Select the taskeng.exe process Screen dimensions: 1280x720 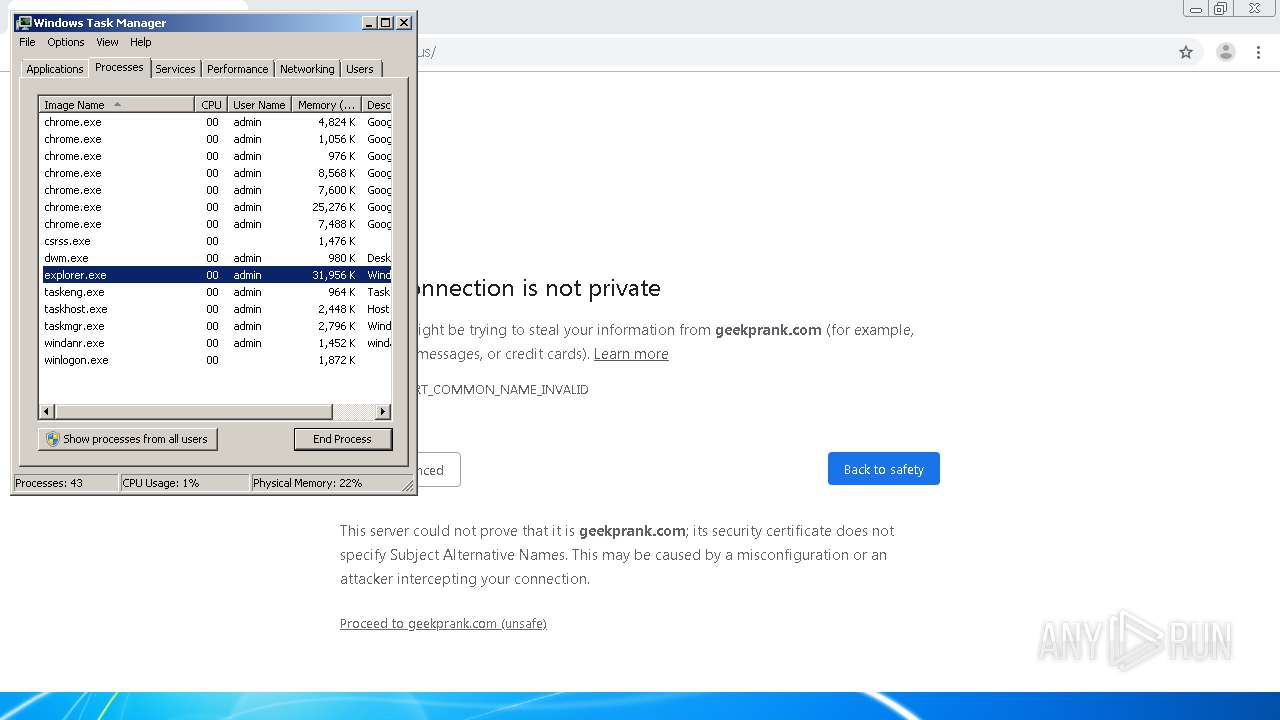click(215, 292)
